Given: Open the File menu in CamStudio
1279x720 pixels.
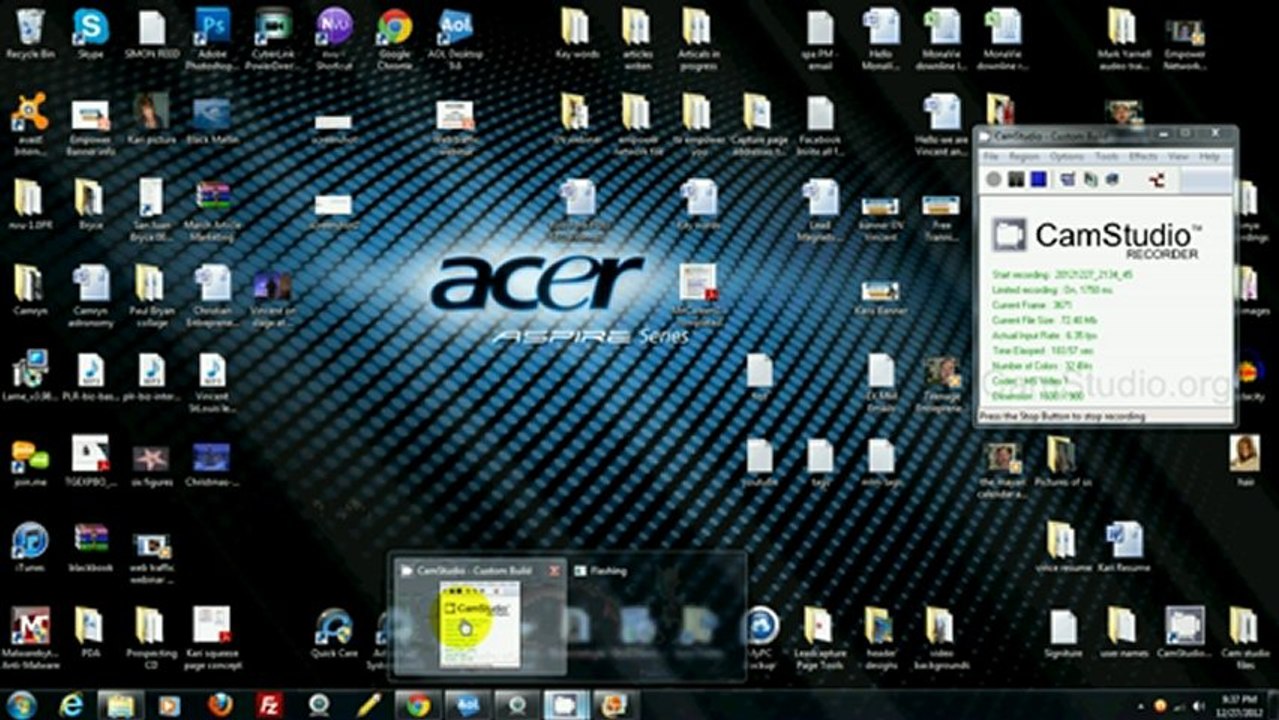Looking at the screenshot, I should (x=991, y=157).
